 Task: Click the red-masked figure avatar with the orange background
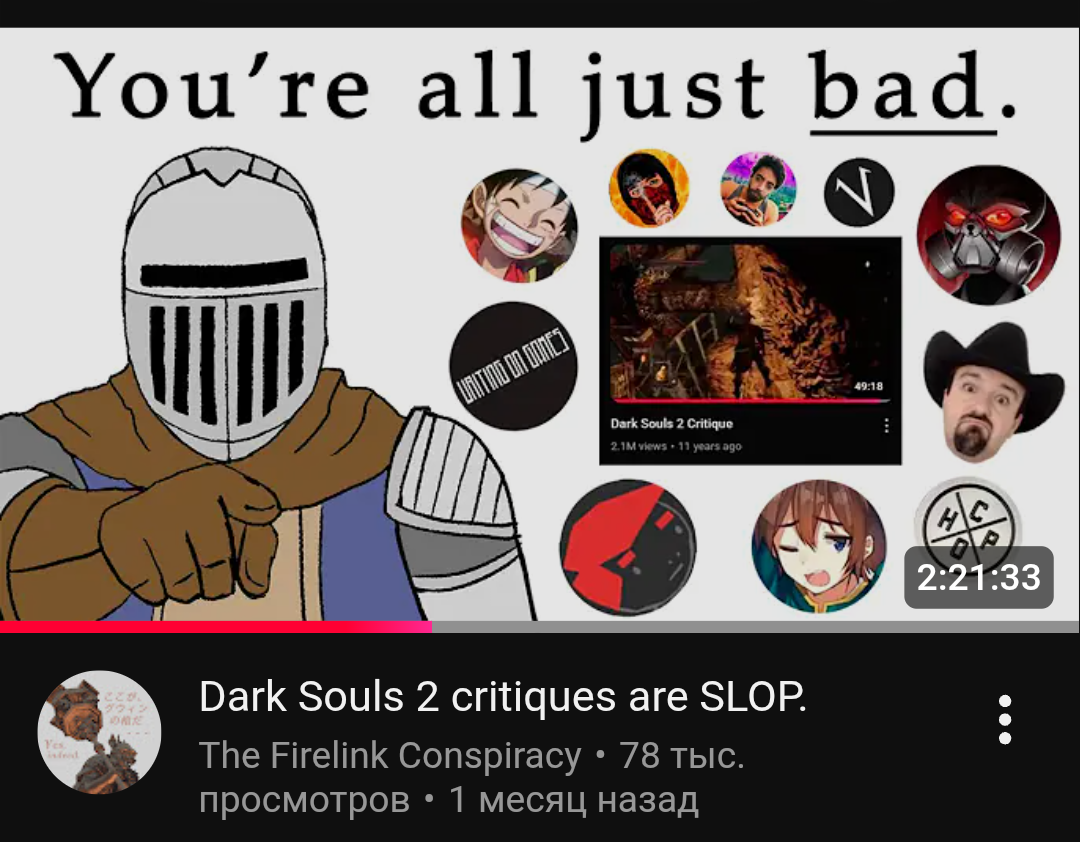(x=648, y=187)
